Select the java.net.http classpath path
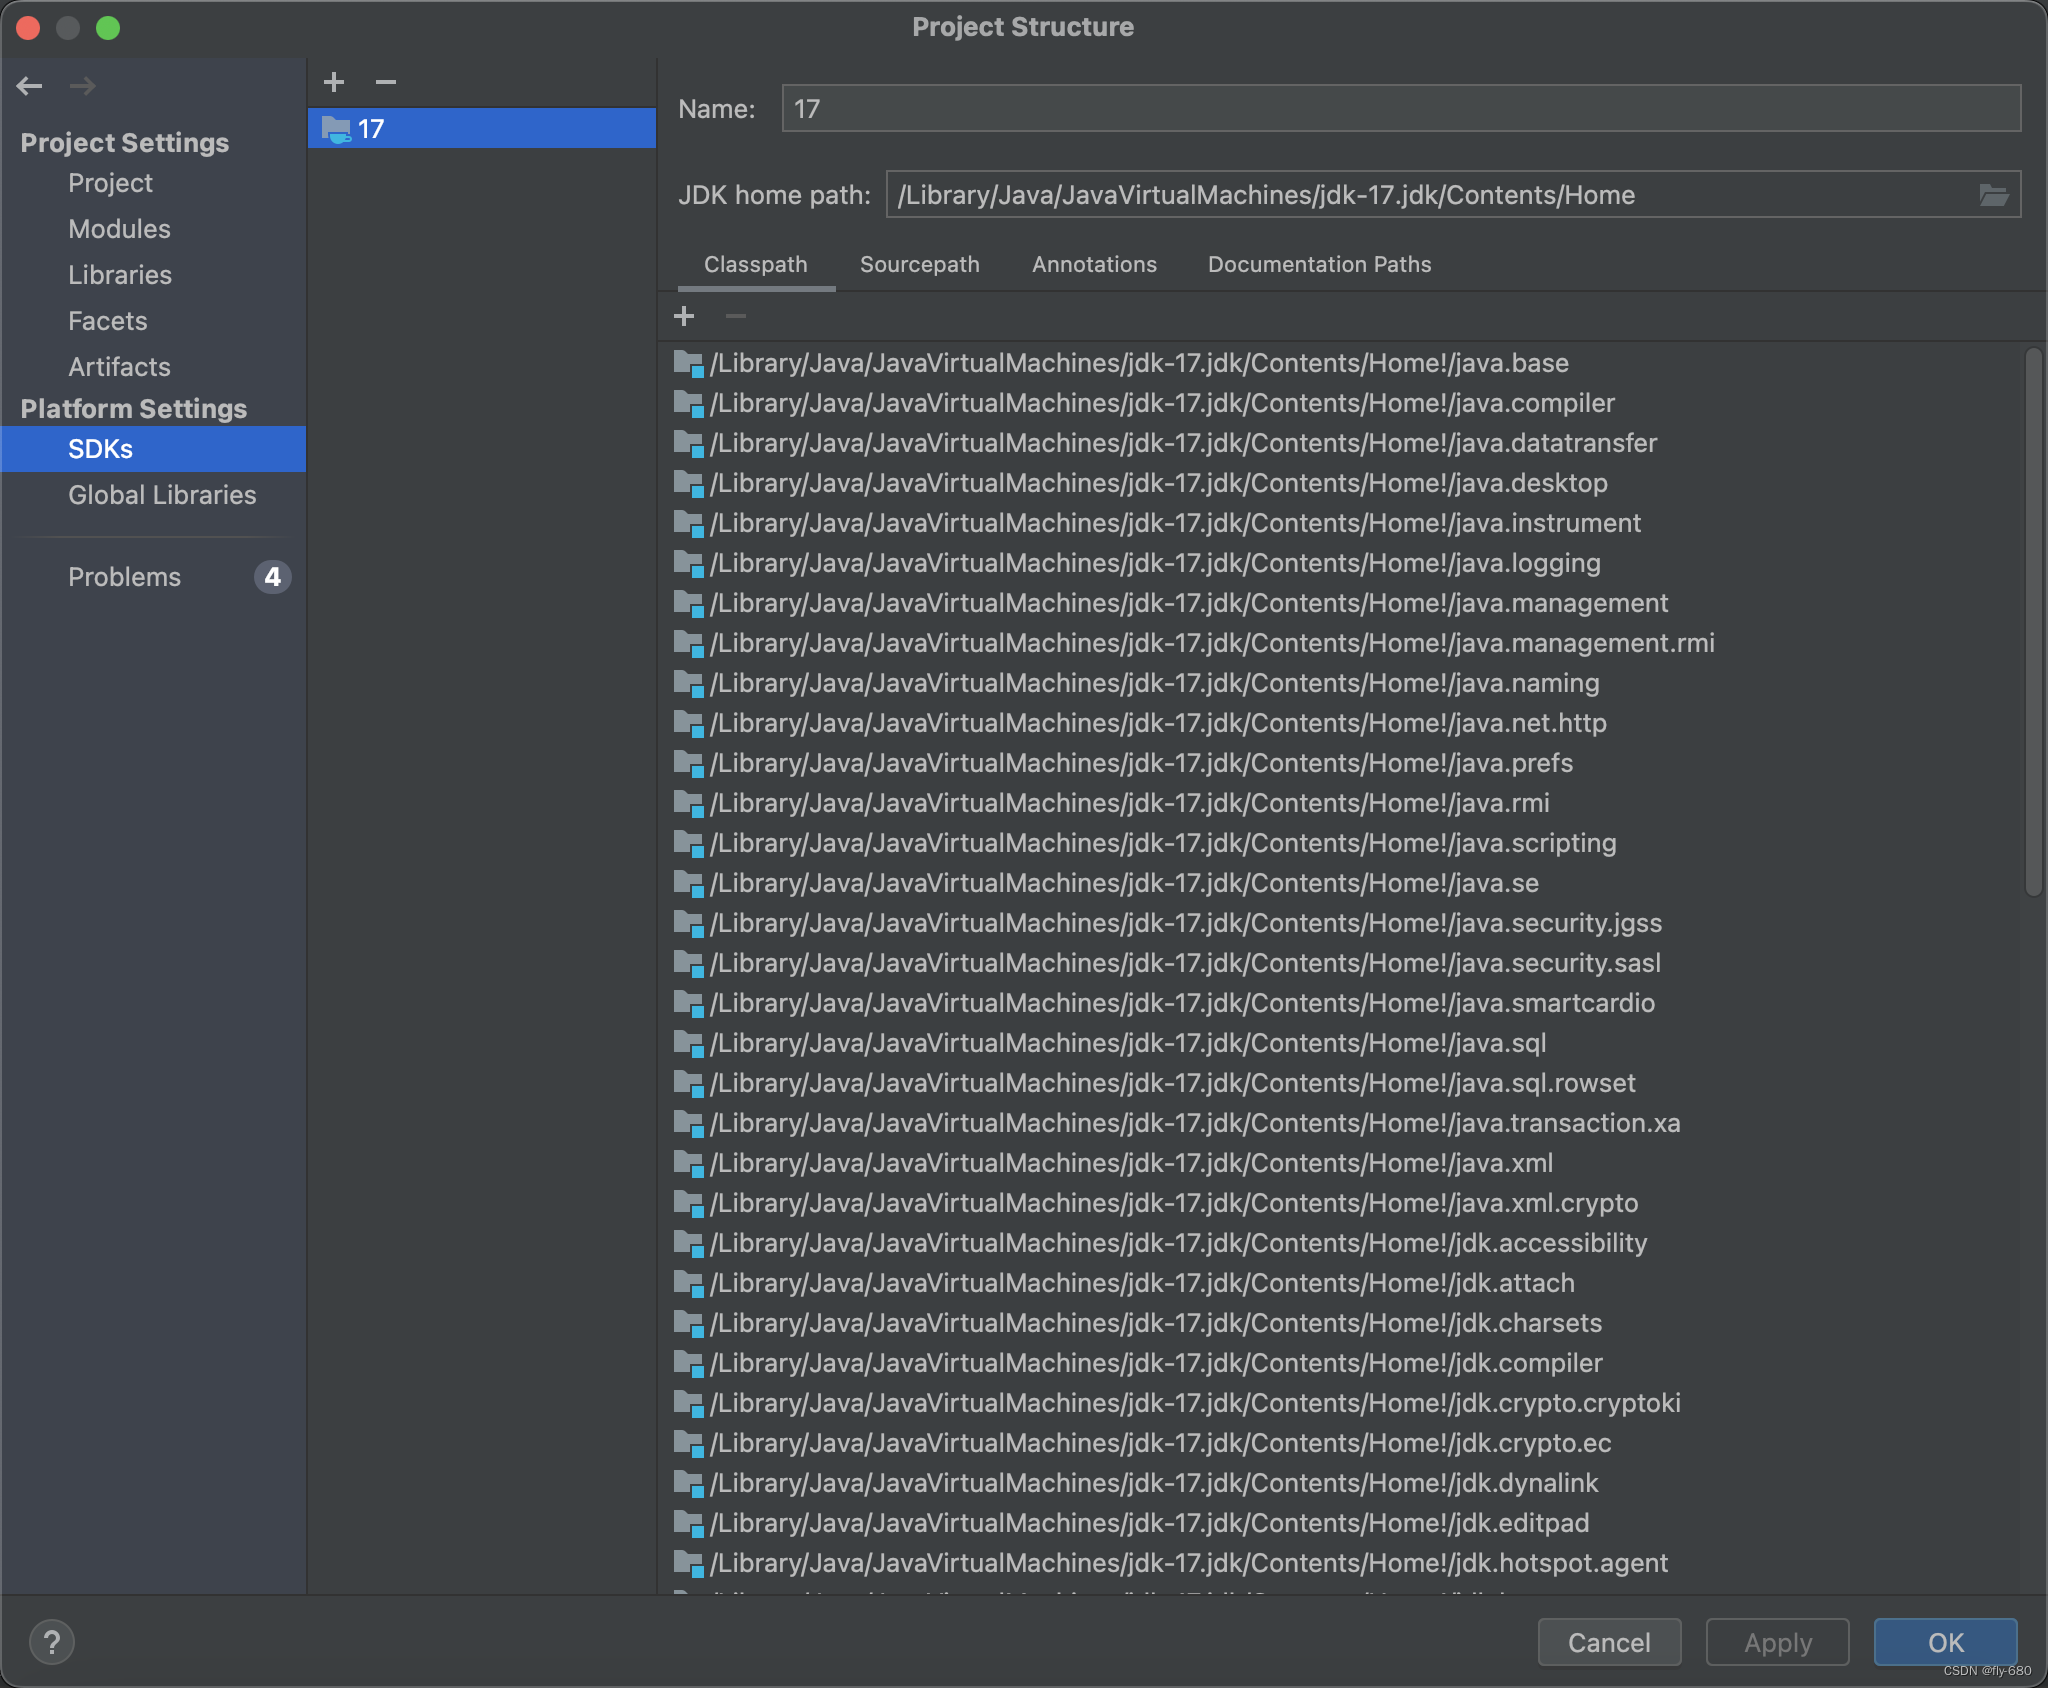This screenshot has width=2048, height=1688. (x=1158, y=723)
